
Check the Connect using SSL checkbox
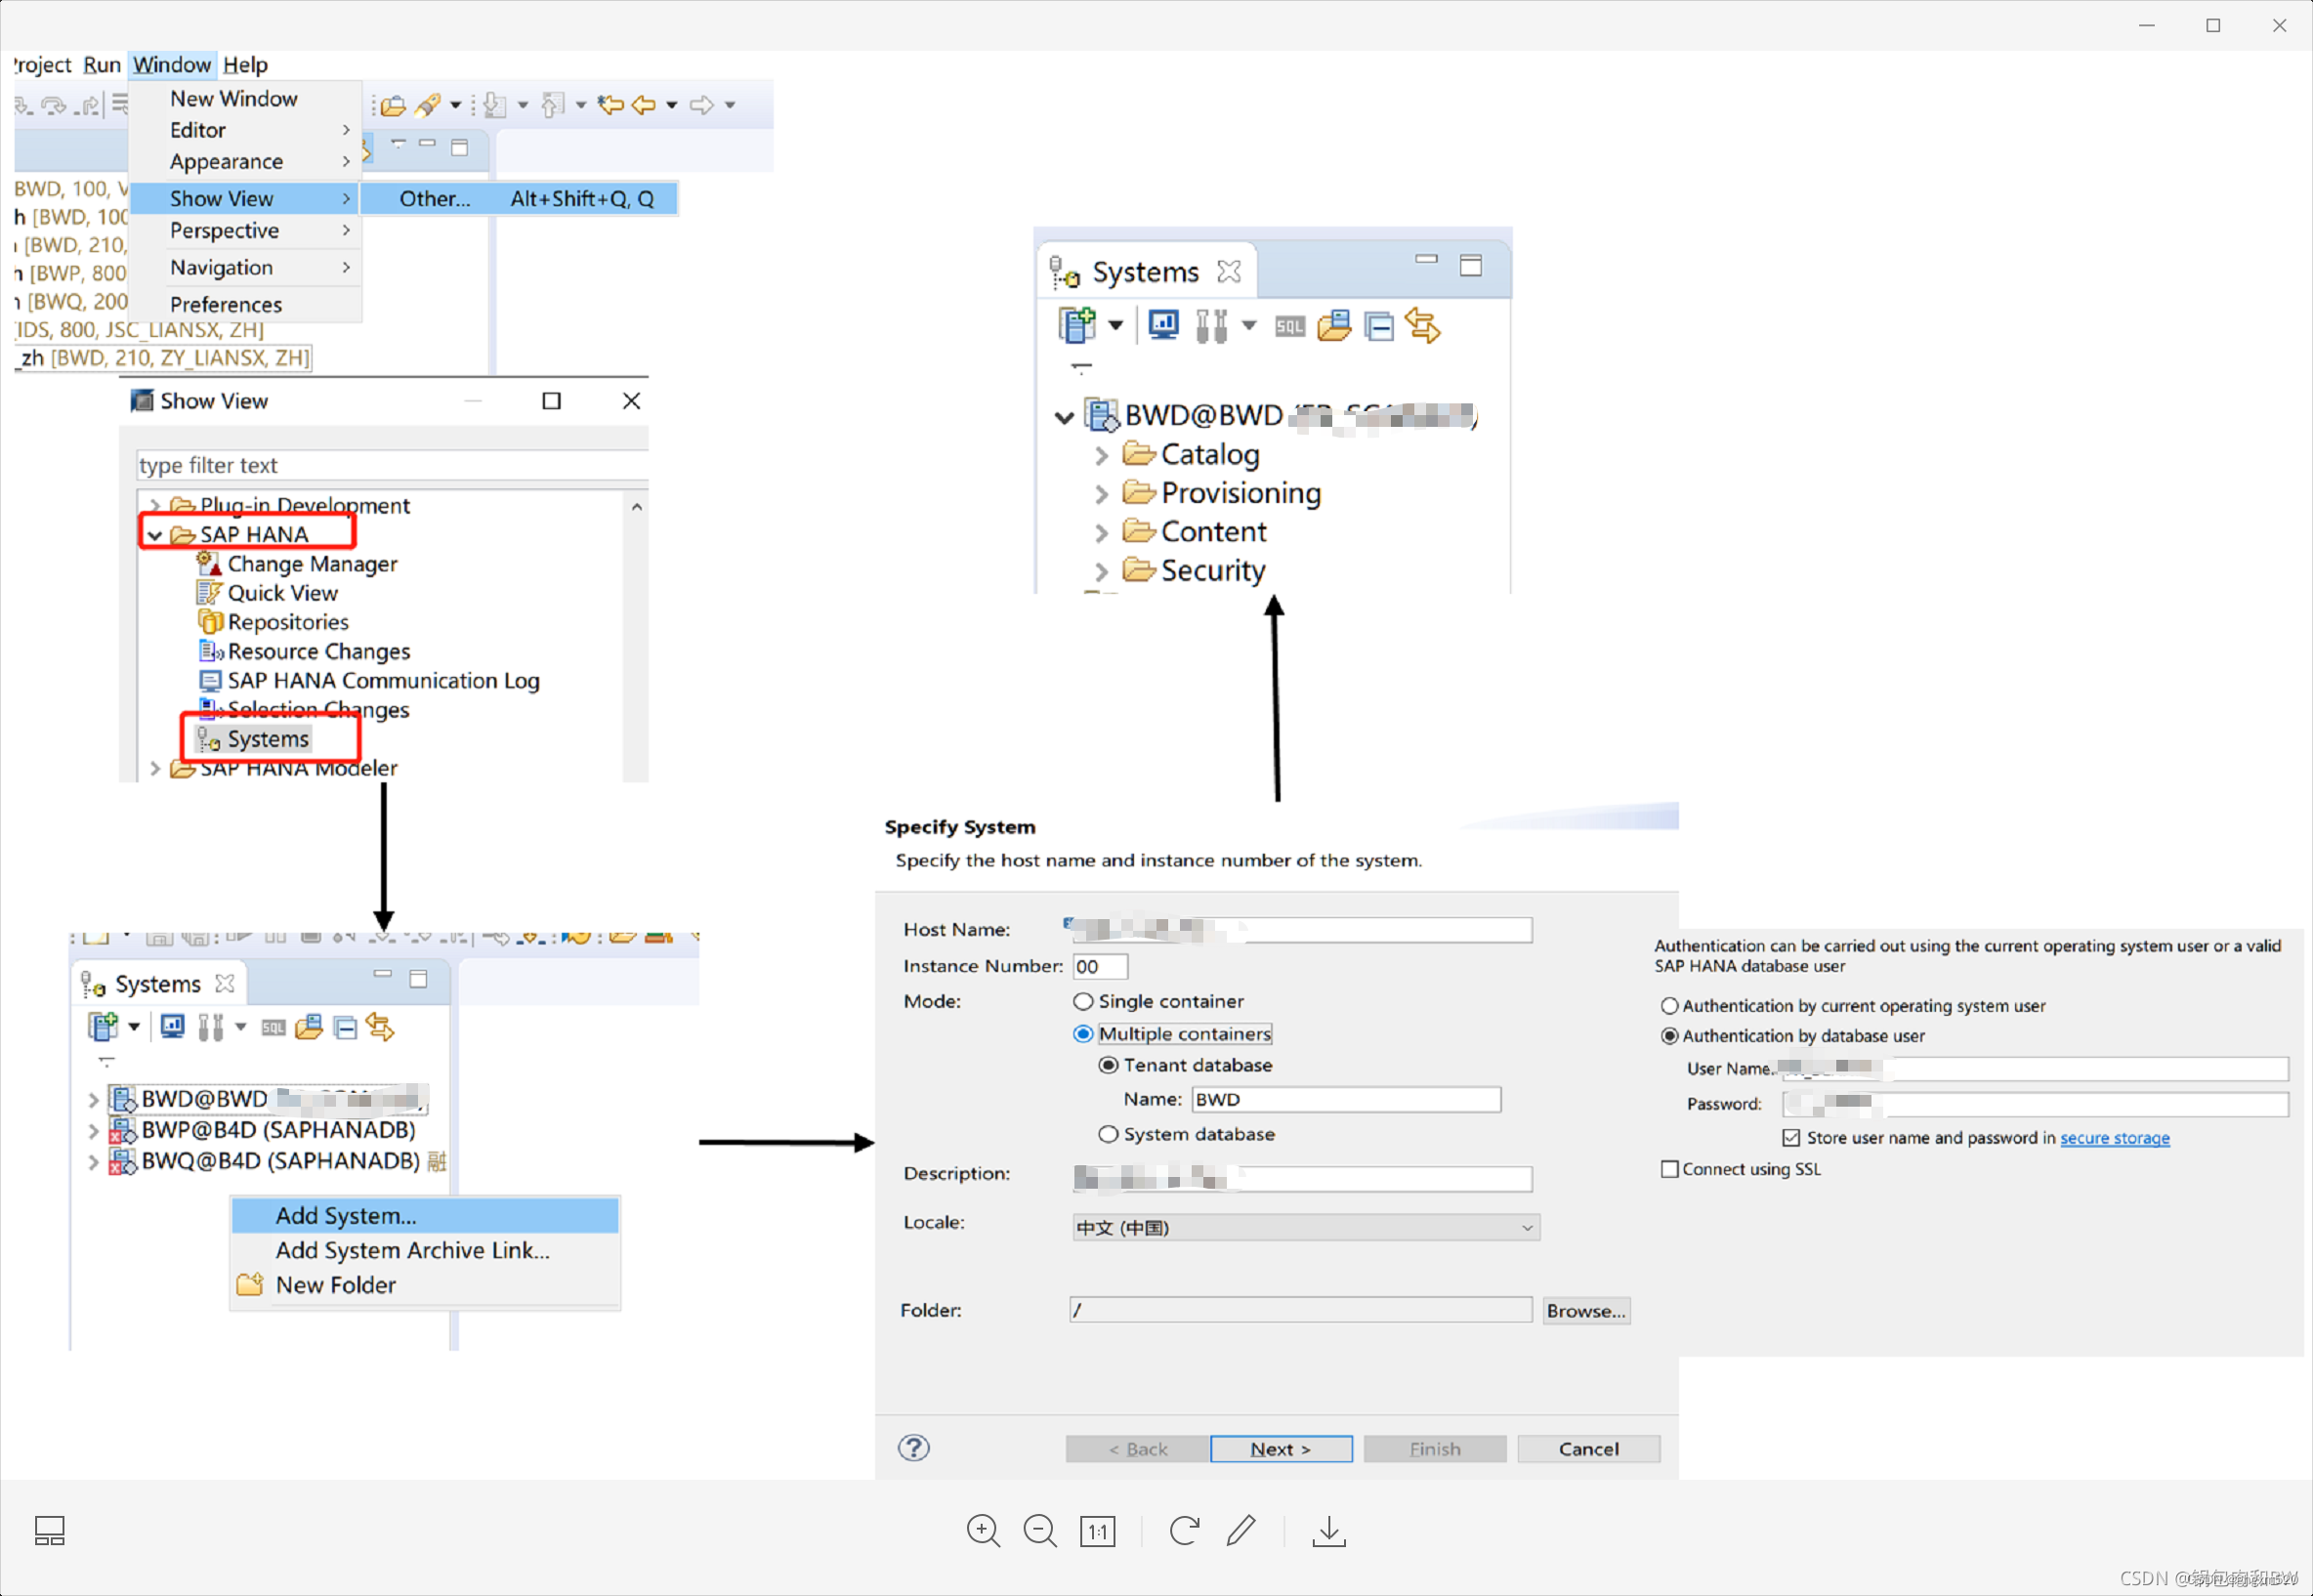[1669, 1168]
